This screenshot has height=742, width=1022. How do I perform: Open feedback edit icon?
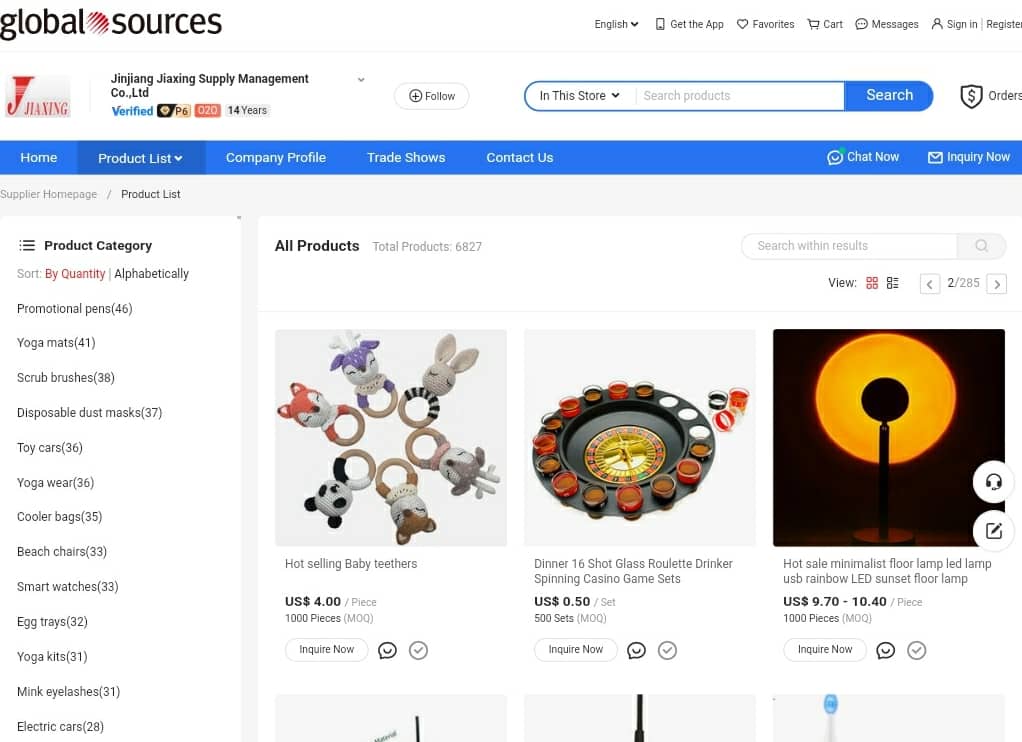tap(993, 531)
